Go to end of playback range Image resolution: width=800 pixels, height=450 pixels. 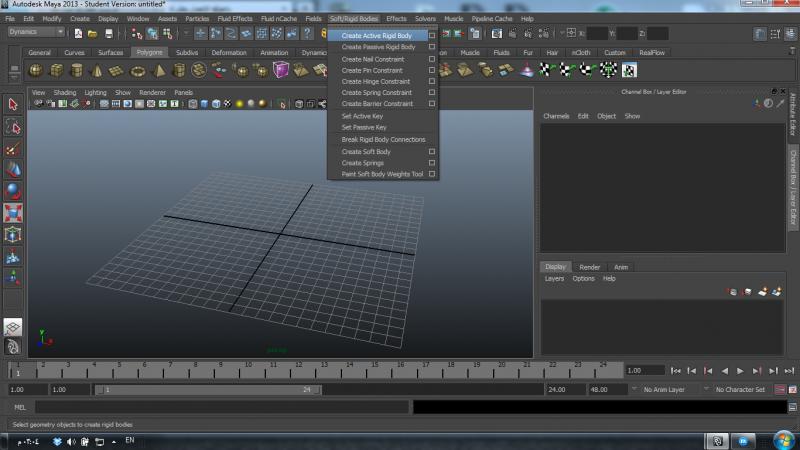pos(789,371)
